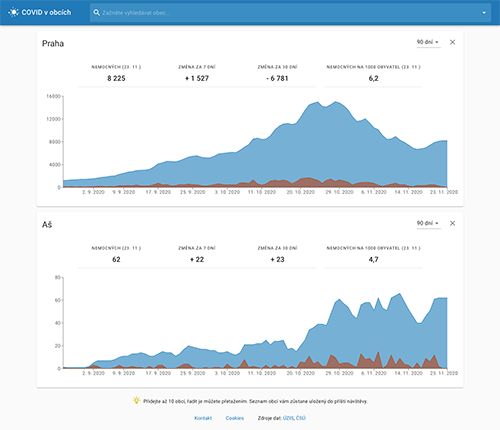Open the ČSÚ data source link
Screen dimensions: 500x430
pyautogui.click(x=301, y=418)
